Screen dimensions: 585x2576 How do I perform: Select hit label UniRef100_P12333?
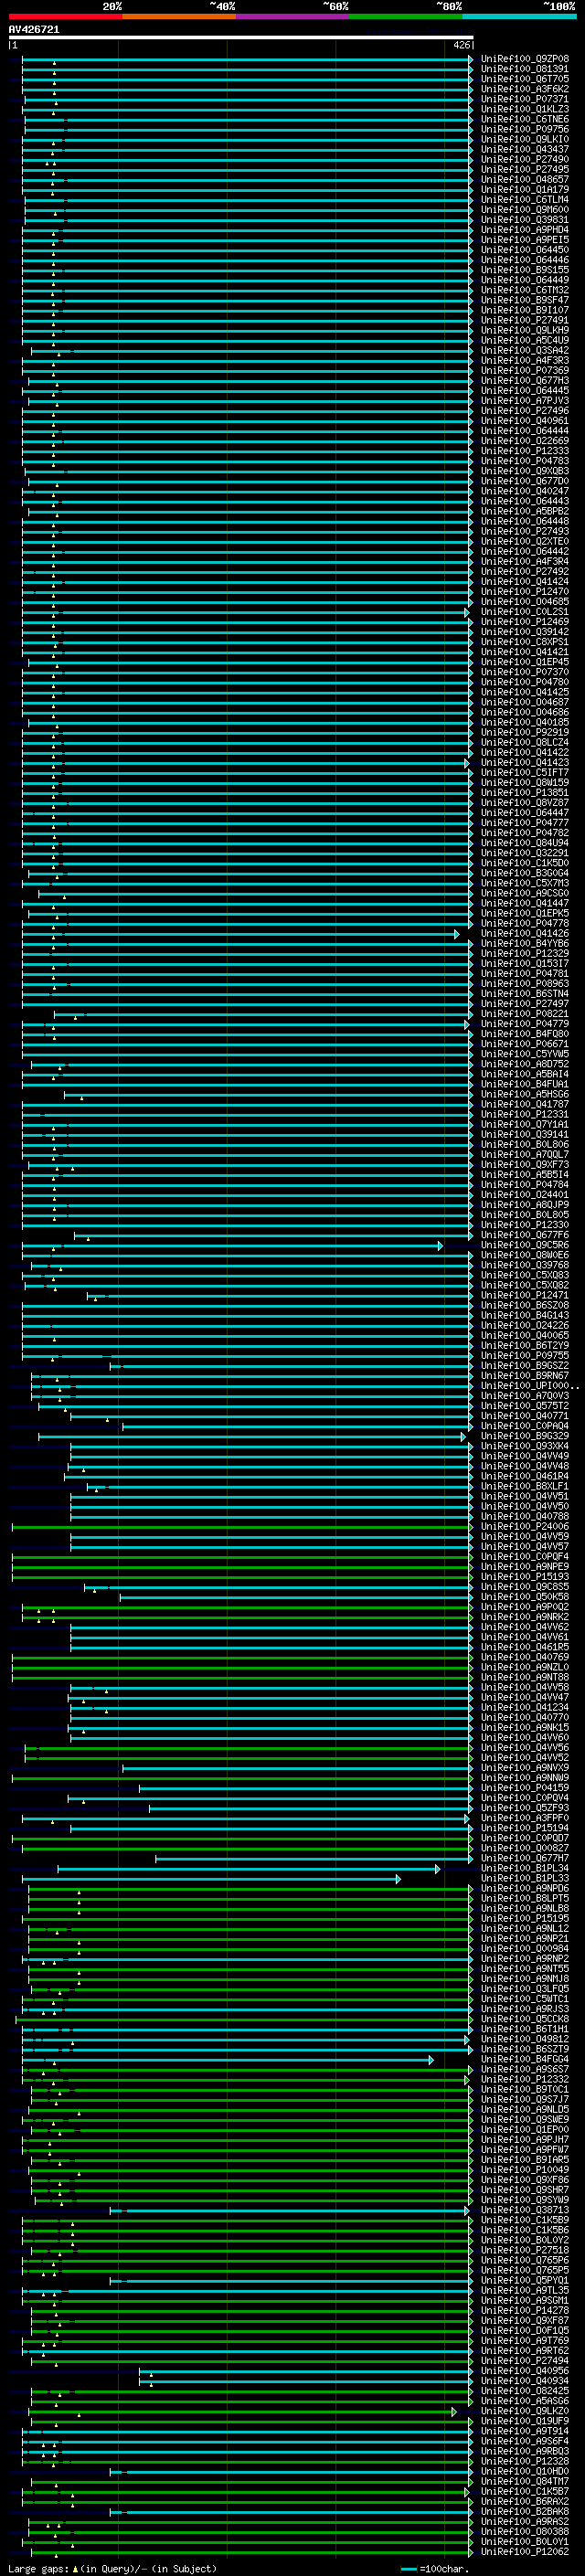[524, 451]
